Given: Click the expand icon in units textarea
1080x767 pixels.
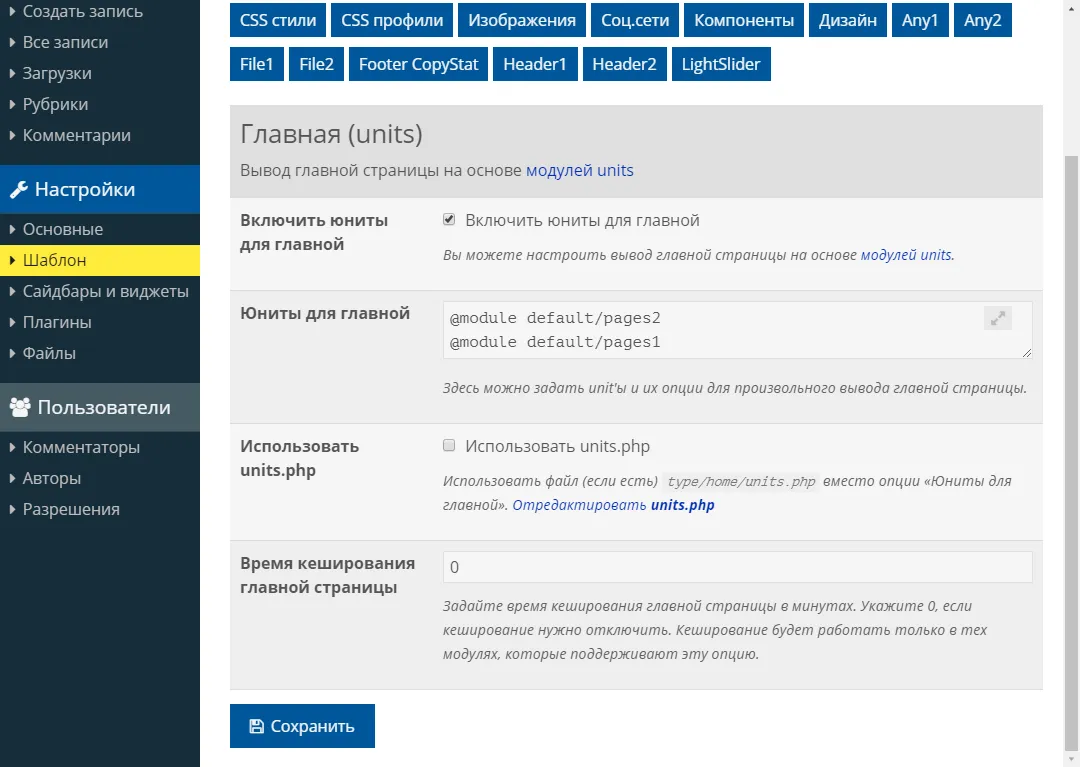Looking at the screenshot, I should point(997,319).
